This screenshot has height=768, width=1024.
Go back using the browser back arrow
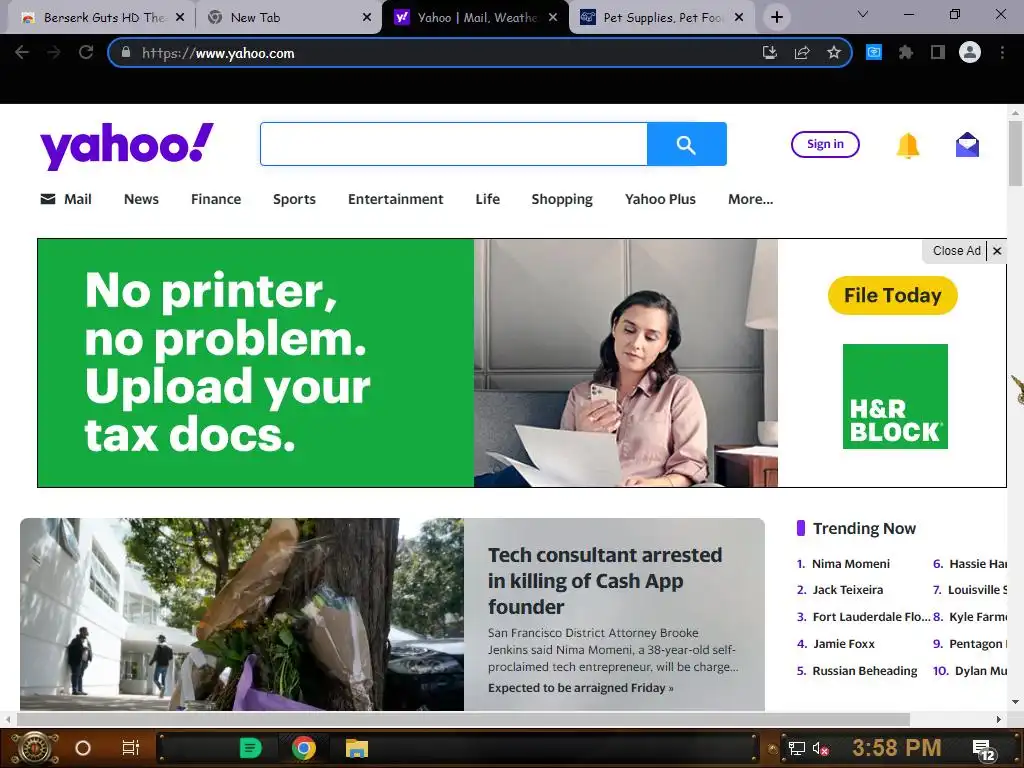tap(22, 53)
